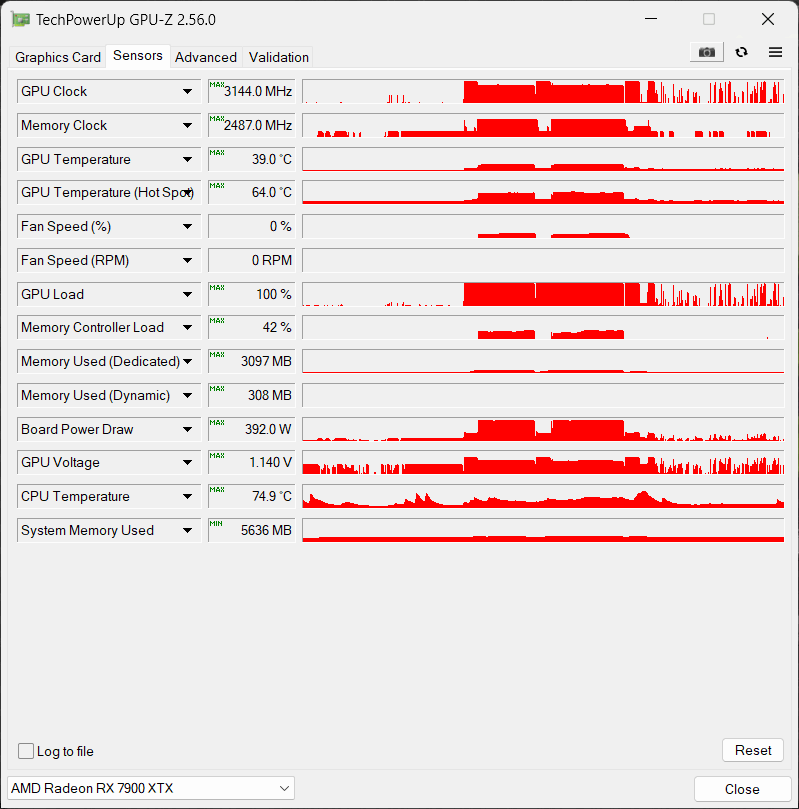Open Memory Used (Dynamic) dropdown

187,396
